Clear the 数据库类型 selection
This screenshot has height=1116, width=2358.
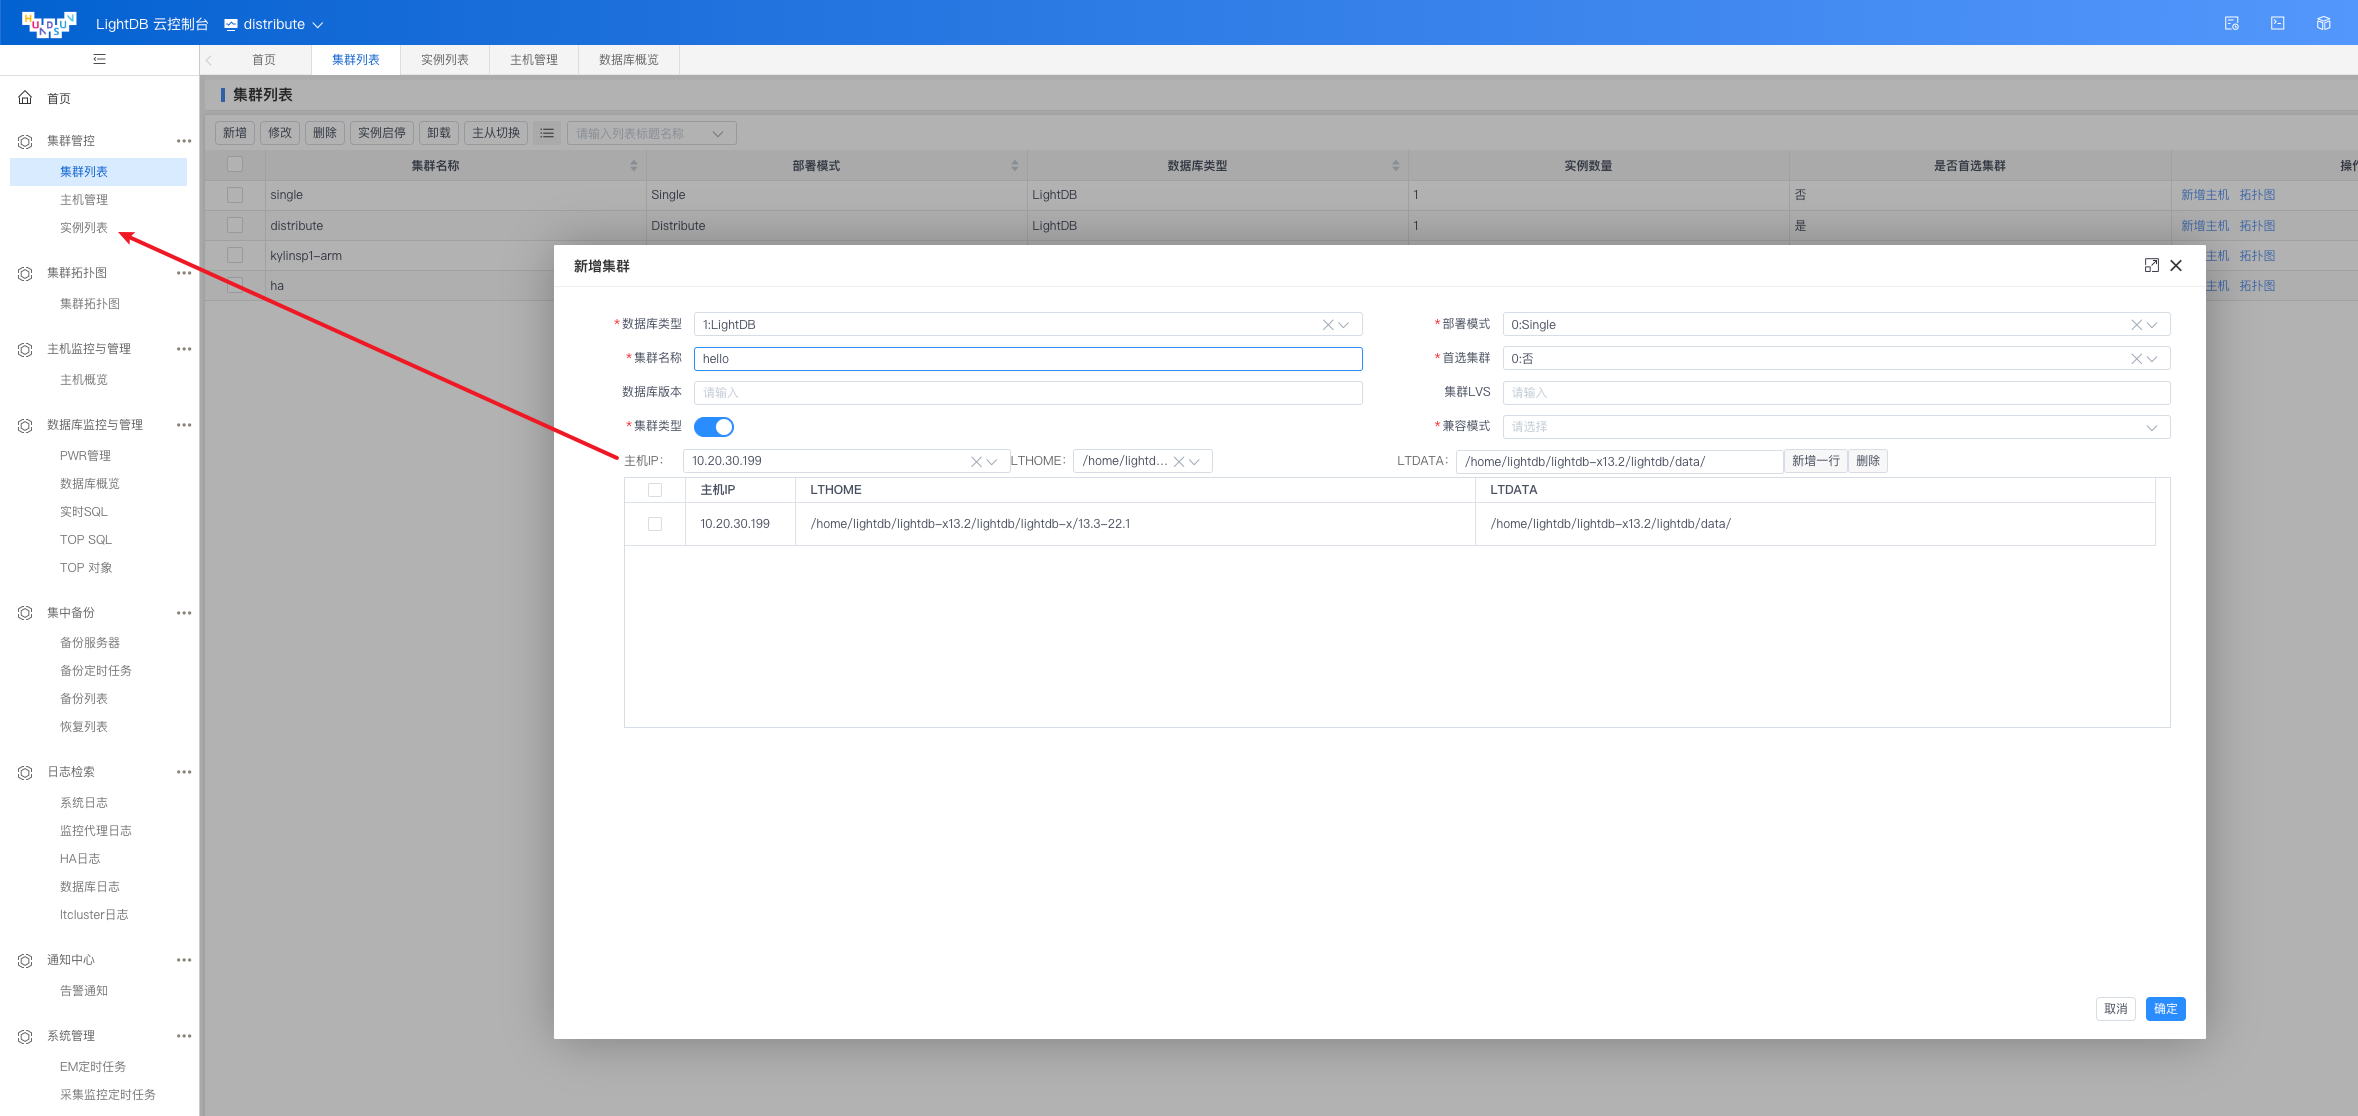coord(1328,325)
